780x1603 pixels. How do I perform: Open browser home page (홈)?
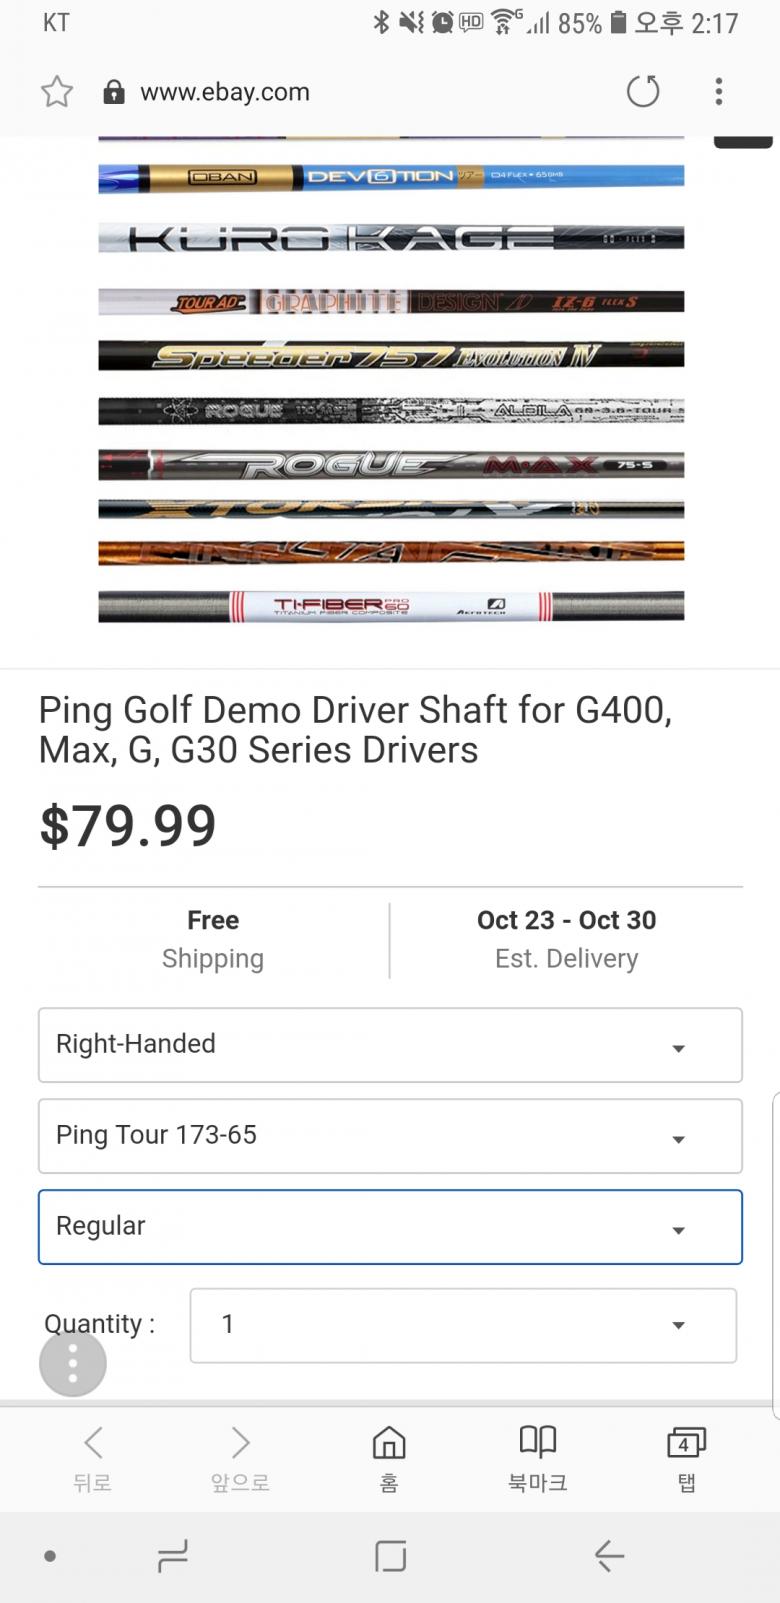pyautogui.click(x=389, y=1457)
